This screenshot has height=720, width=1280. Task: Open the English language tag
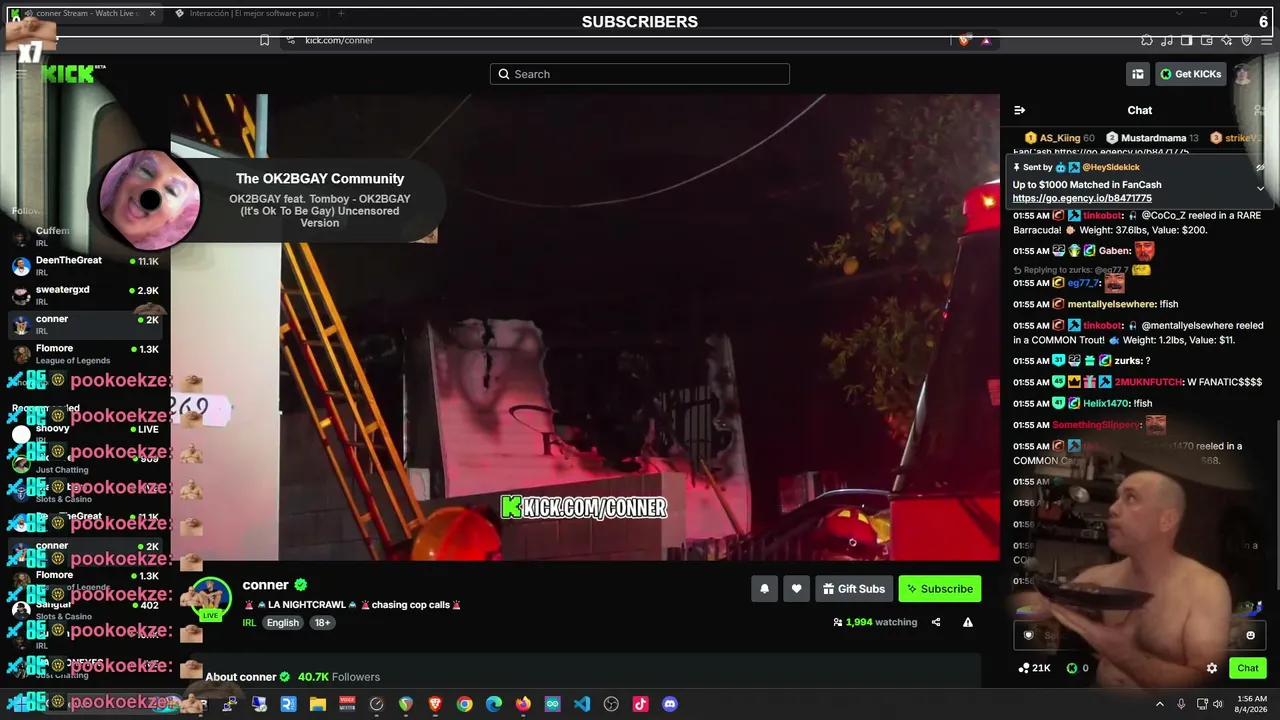(283, 622)
